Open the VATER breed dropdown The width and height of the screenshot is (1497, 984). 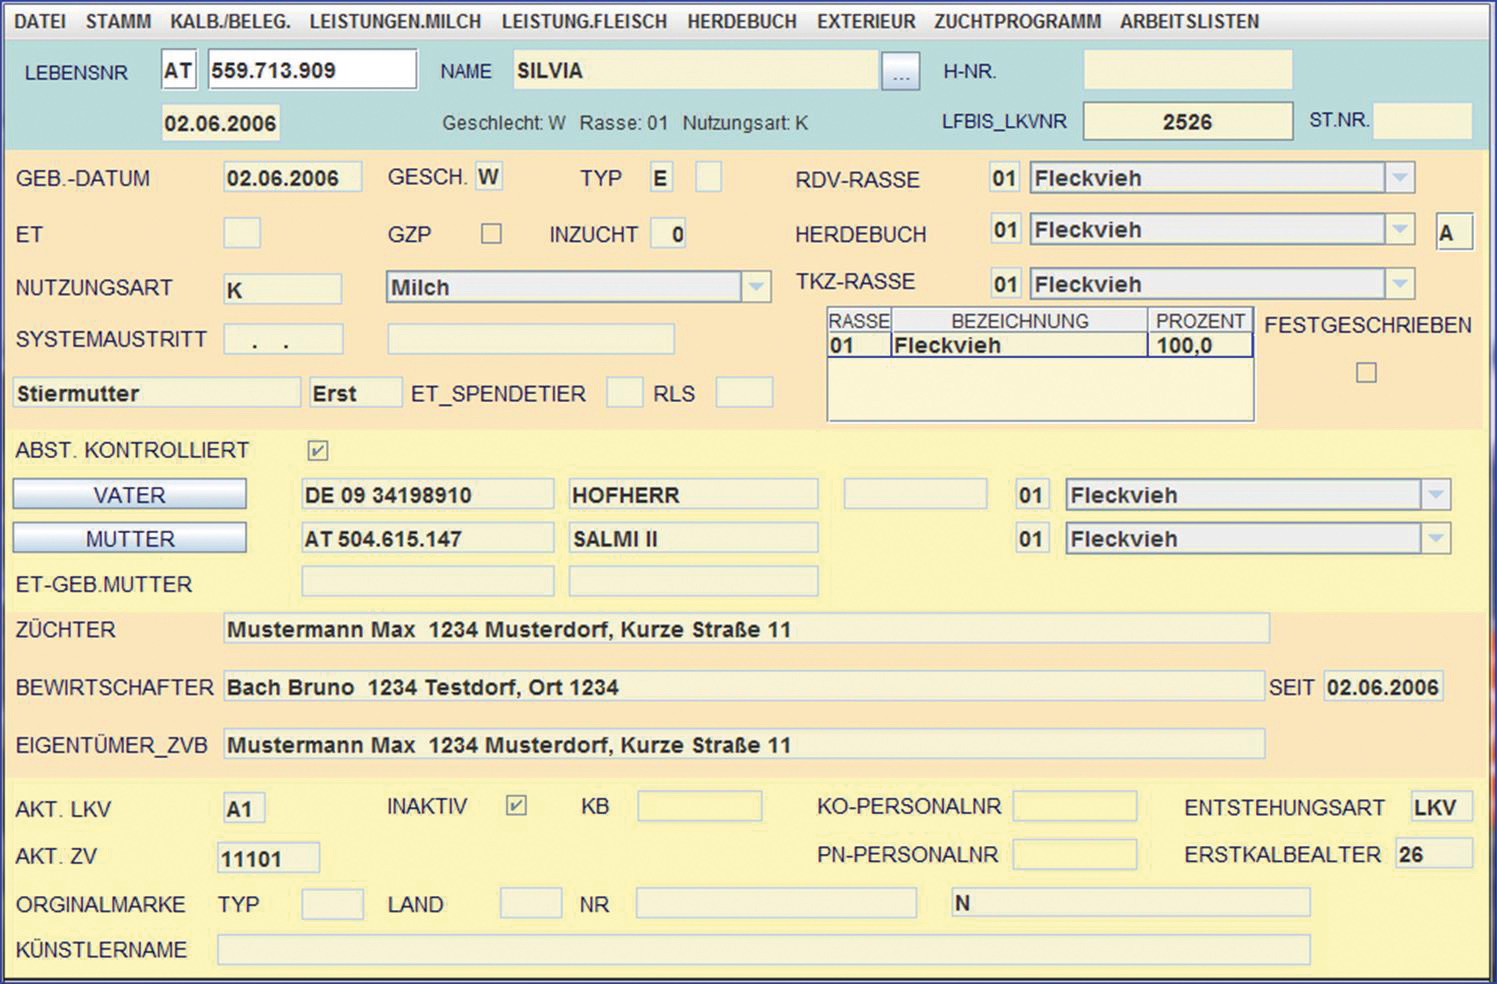[x=1435, y=495]
